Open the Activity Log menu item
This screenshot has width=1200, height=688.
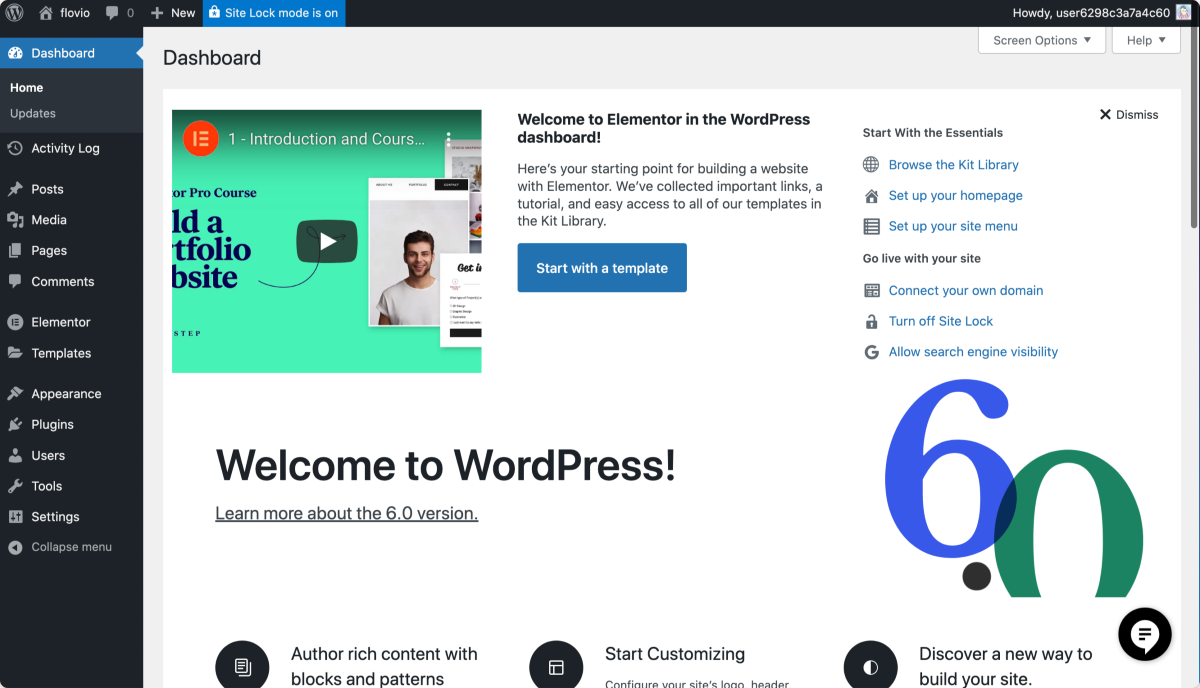(x=71, y=148)
